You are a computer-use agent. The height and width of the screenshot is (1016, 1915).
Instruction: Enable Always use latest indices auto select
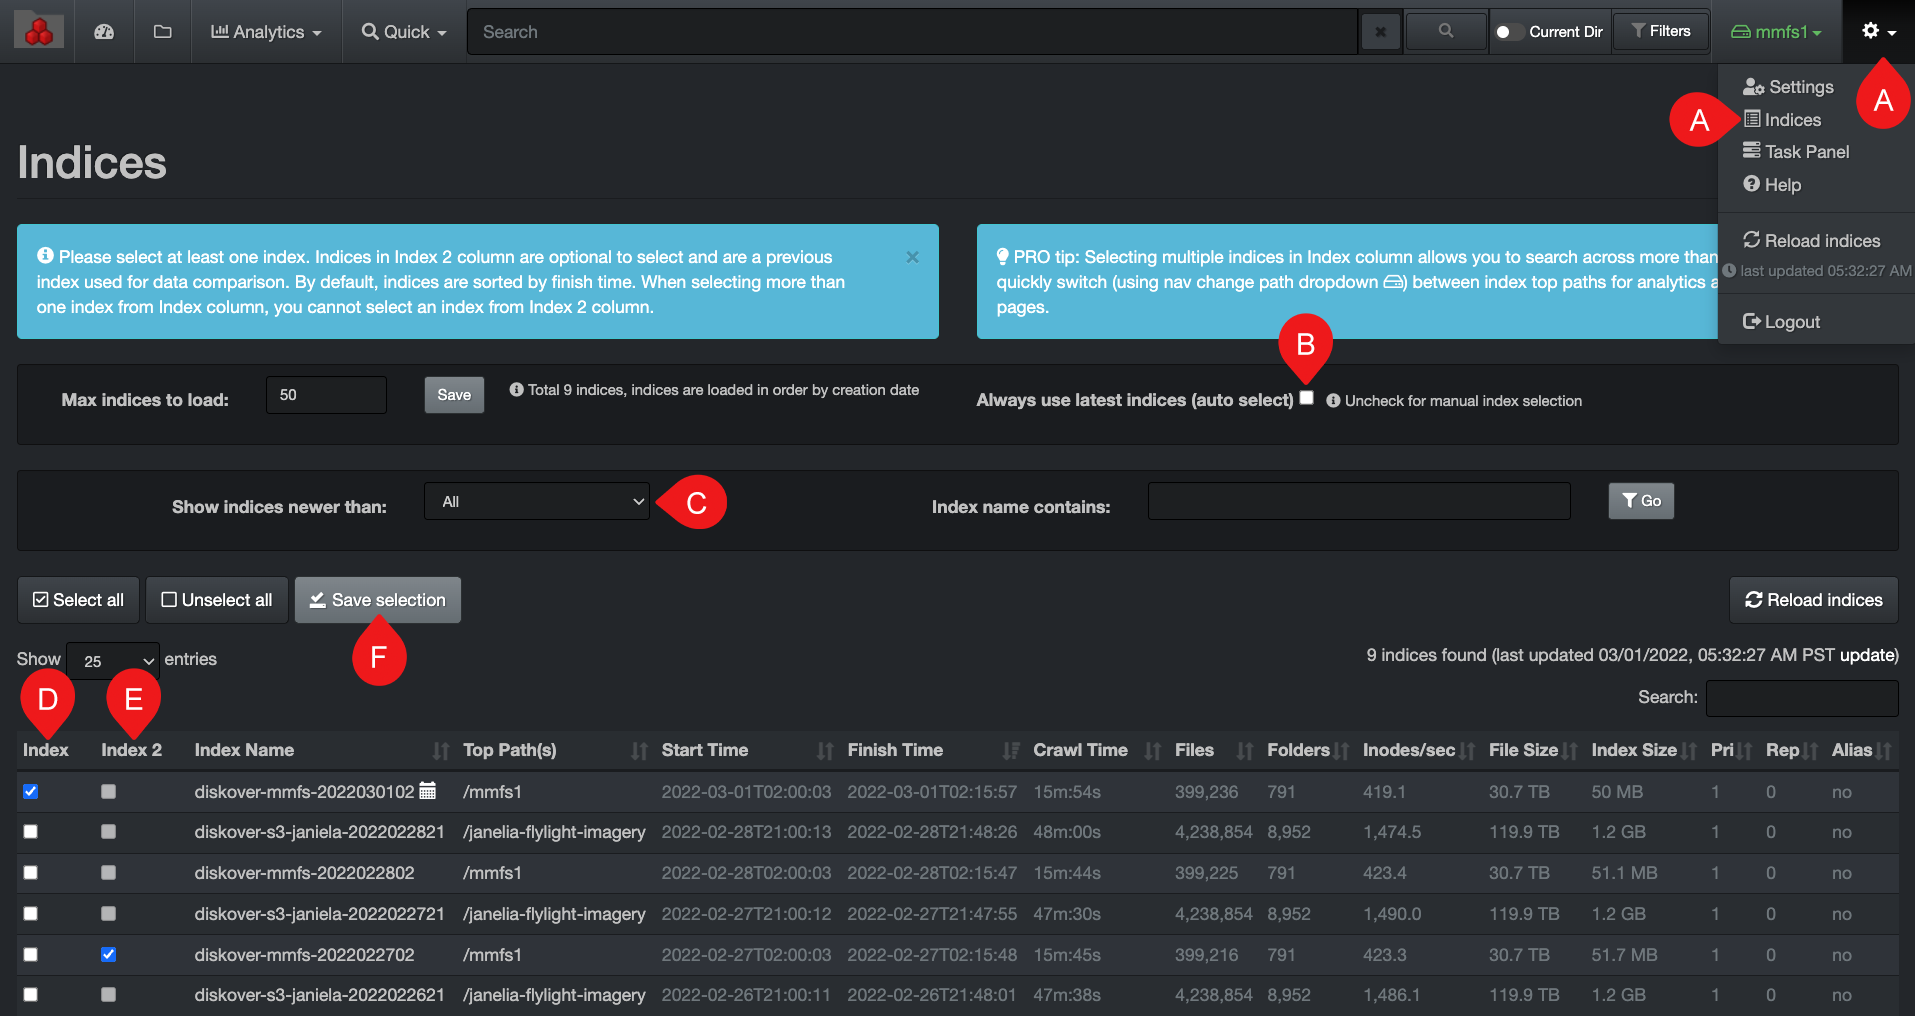tap(1306, 398)
